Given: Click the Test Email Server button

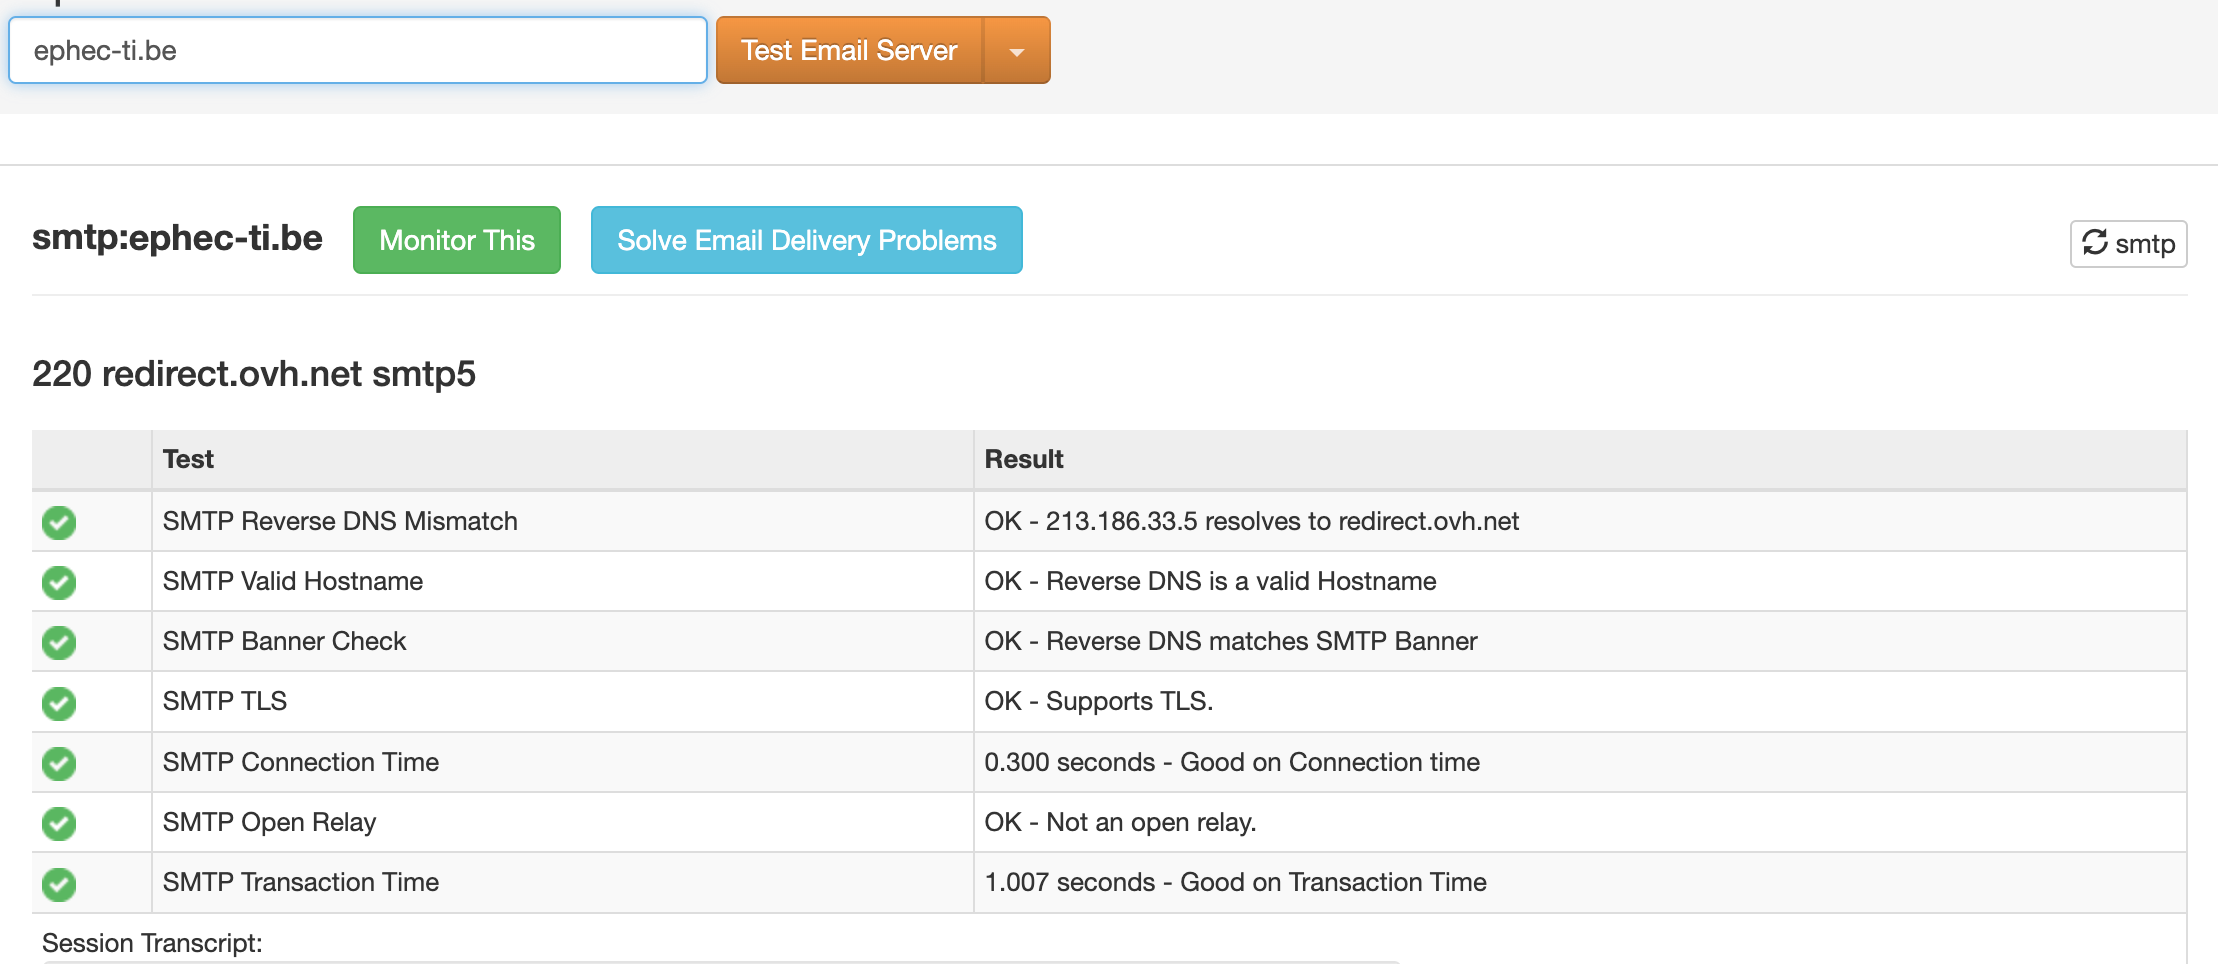Looking at the screenshot, I should tap(849, 50).
